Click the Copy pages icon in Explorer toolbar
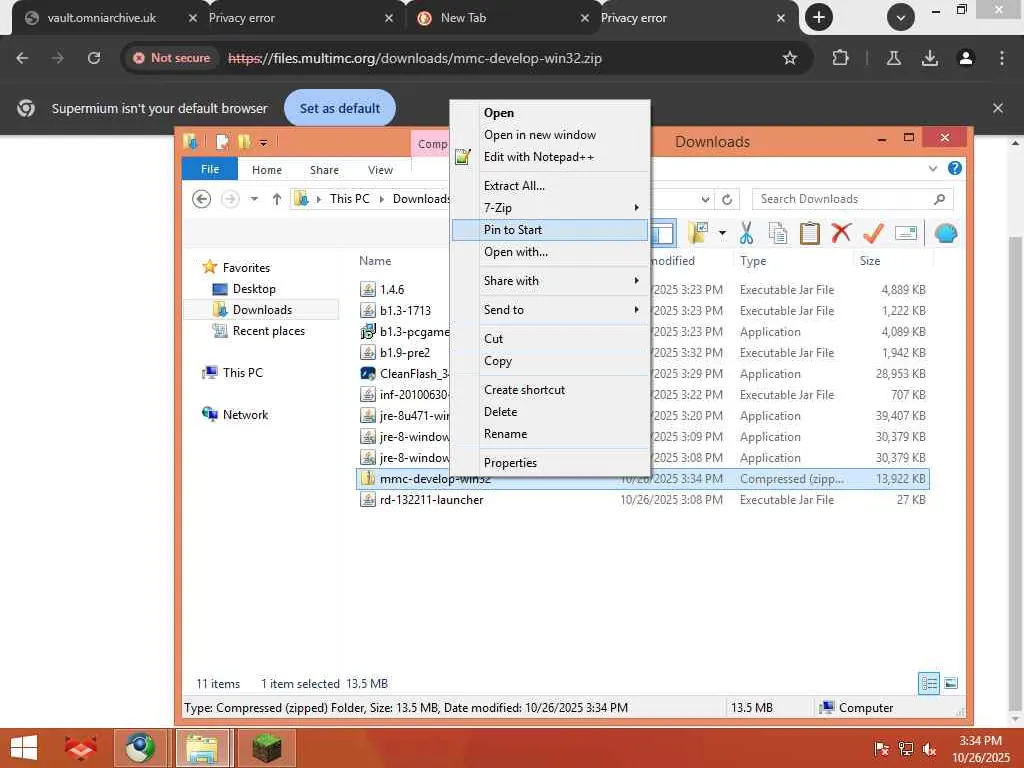 (x=777, y=233)
